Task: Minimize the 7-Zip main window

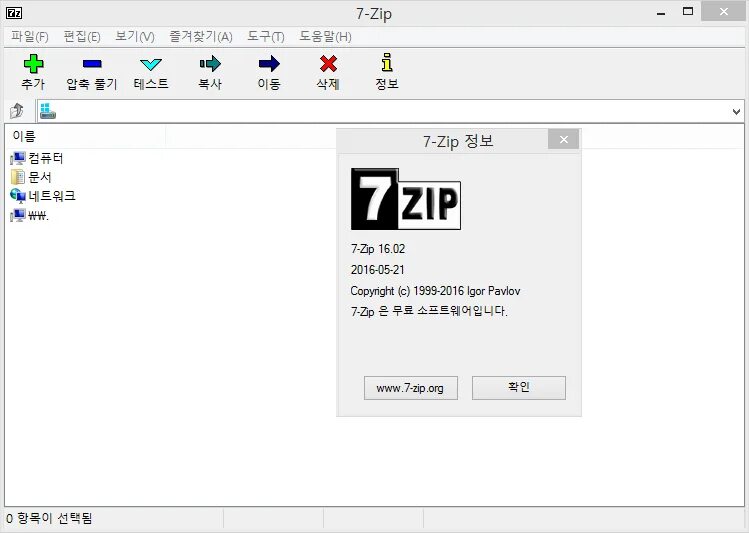Action: [661, 13]
